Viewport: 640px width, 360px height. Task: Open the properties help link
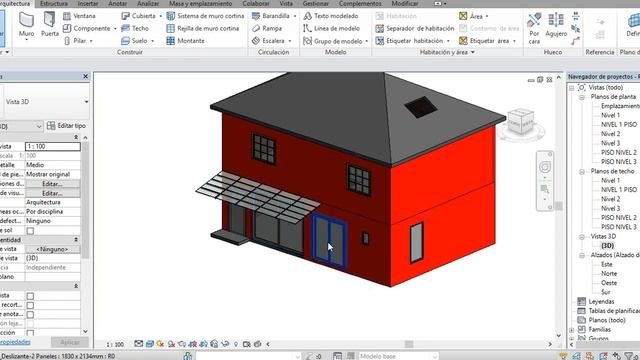[15, 342]
